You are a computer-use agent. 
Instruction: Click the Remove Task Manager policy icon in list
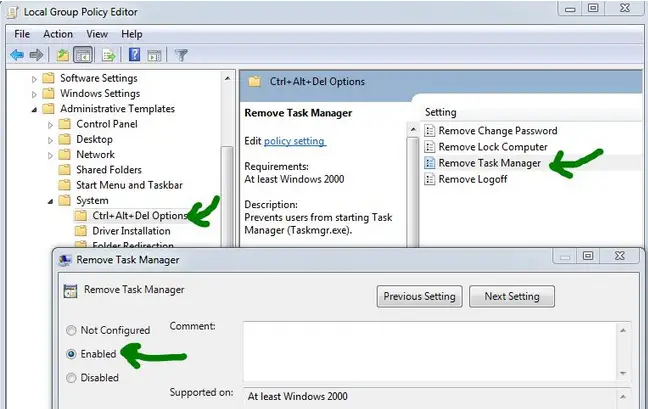click(x=430, y=163)
